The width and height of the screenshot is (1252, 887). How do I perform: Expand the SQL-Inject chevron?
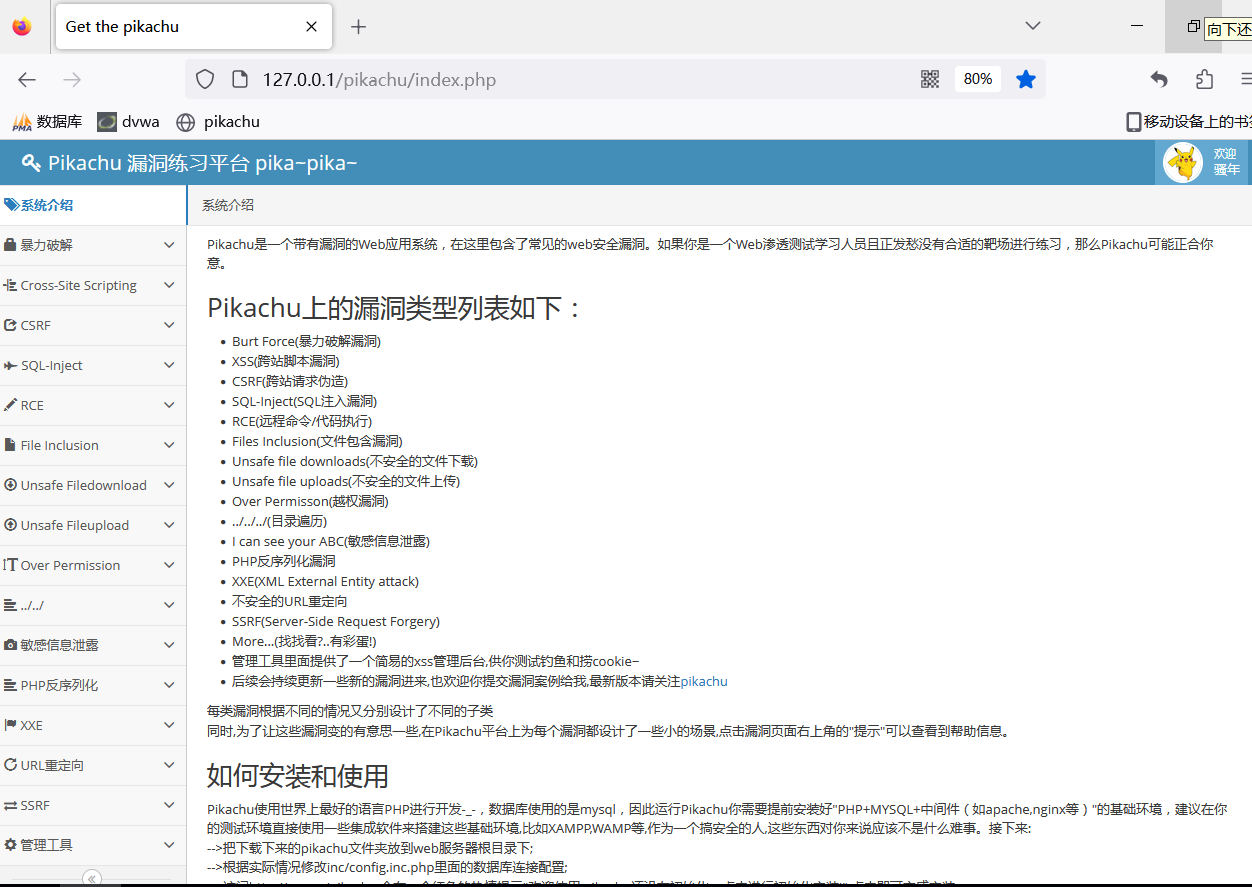pyautogui.click(x=169, y=365)
